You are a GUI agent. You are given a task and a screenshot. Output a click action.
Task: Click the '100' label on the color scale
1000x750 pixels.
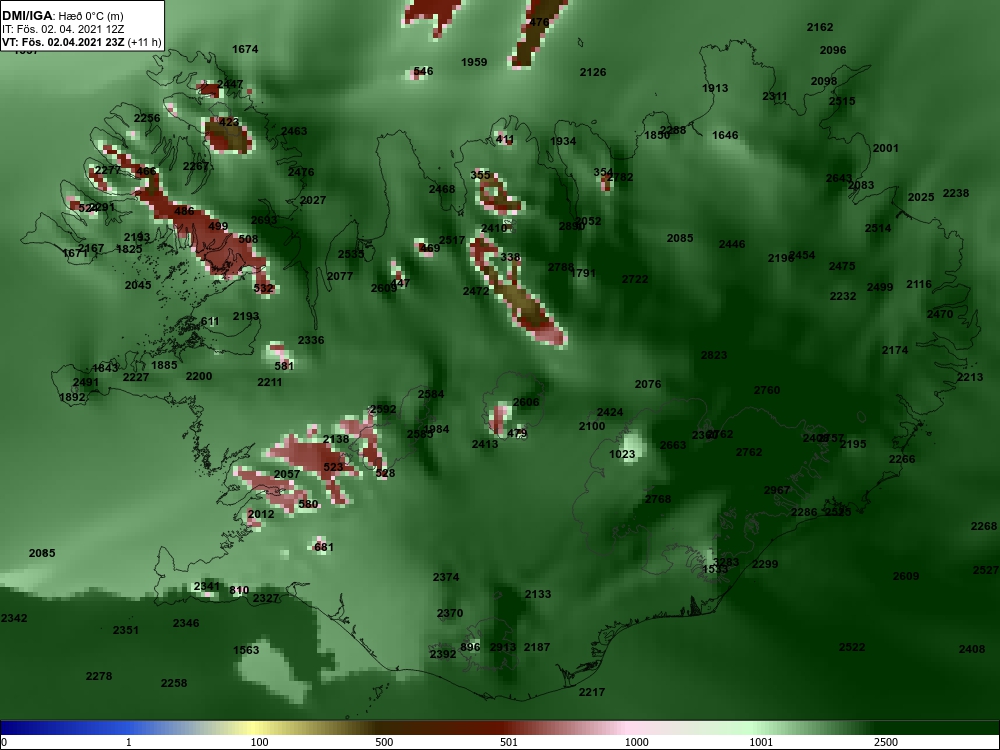click(x=259, y=742)
